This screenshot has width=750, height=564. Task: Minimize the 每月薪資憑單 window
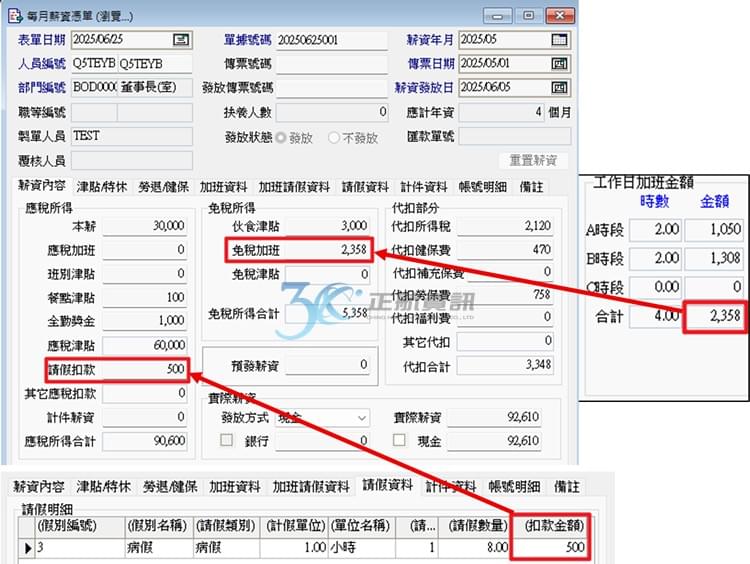tap(497, 16)
